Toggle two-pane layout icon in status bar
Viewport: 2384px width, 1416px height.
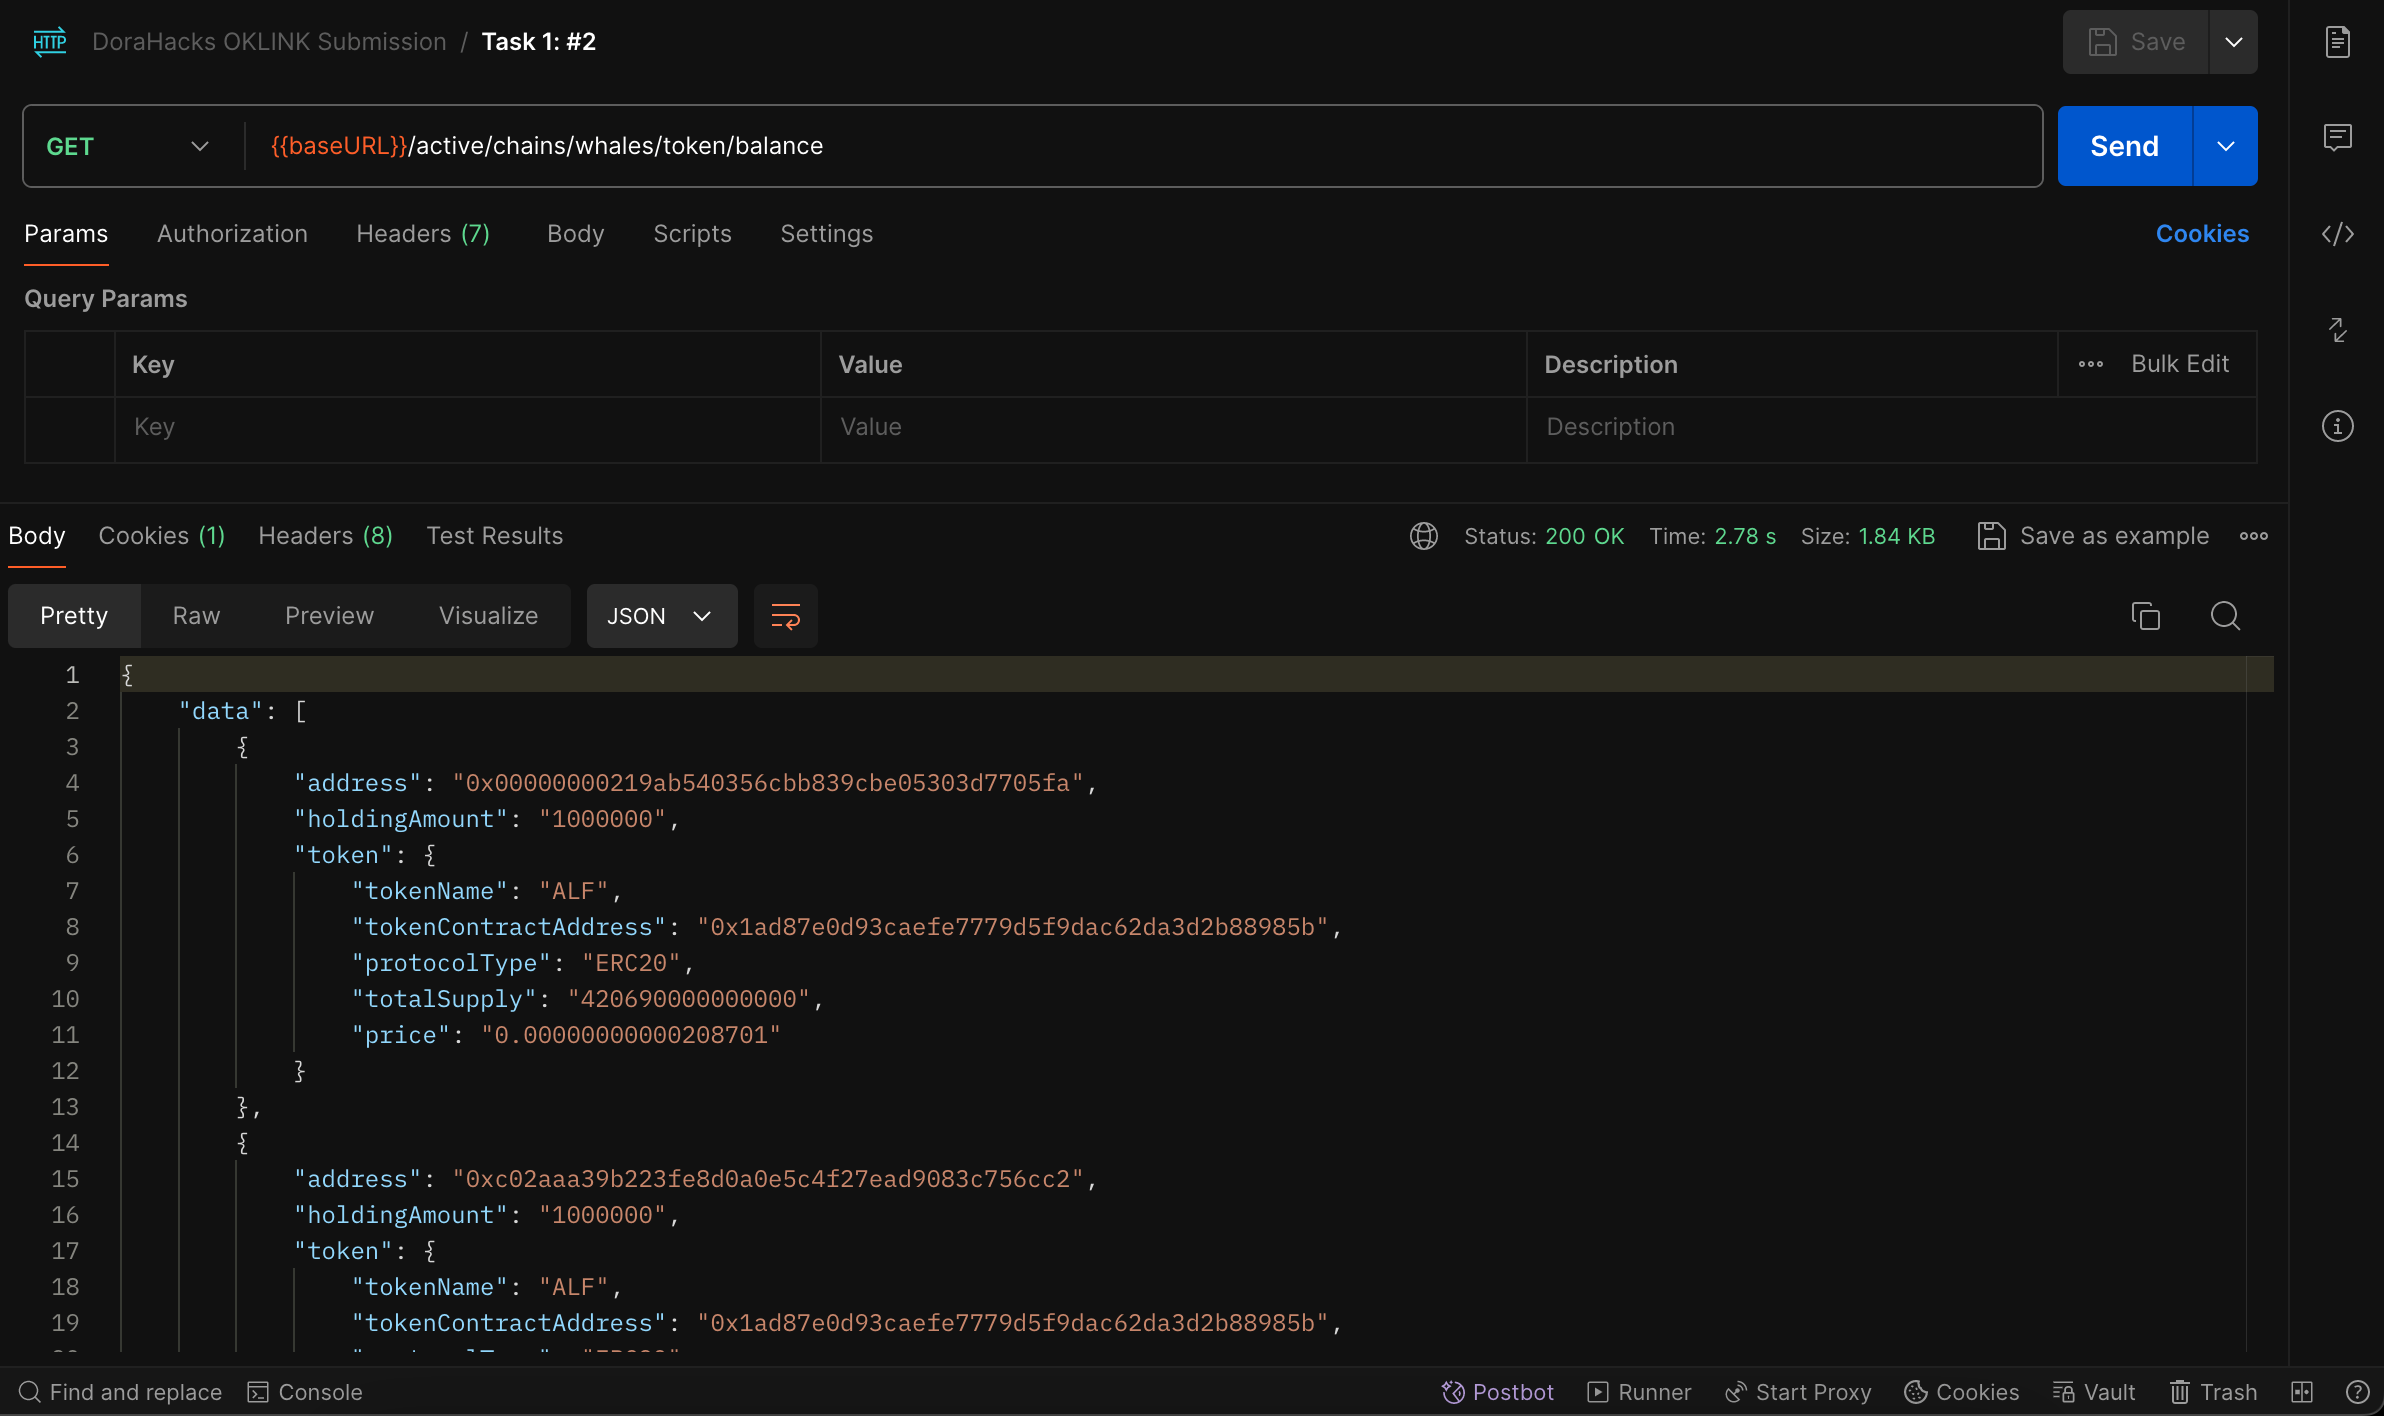(2302, 1392)
